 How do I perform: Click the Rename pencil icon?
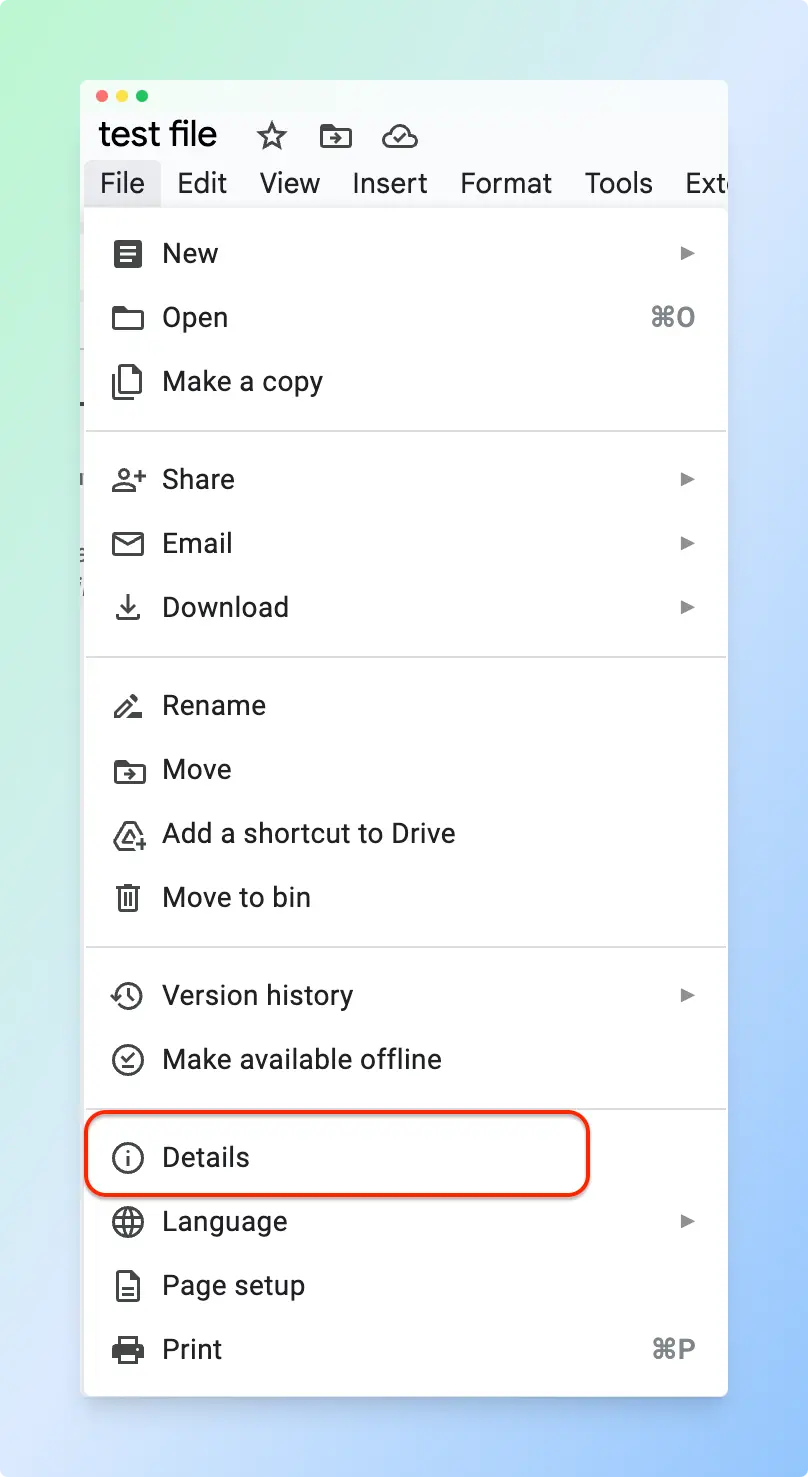coord(127,706)
